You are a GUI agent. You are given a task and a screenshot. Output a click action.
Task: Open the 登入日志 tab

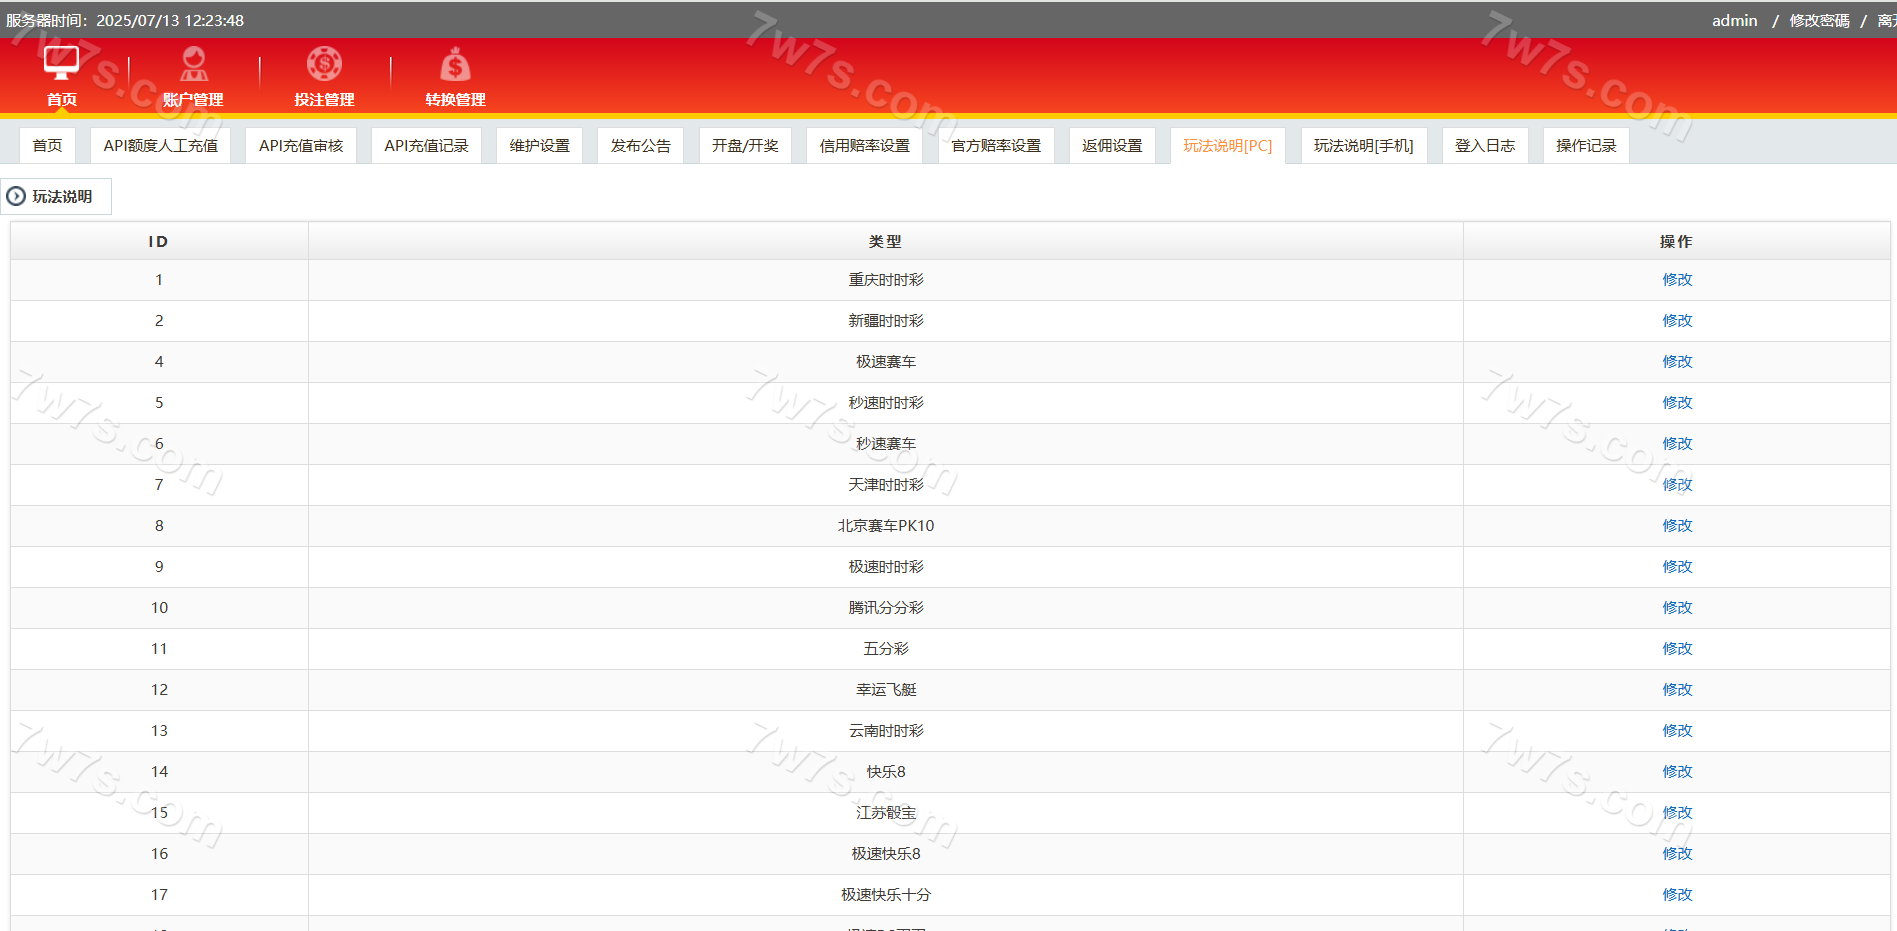coord(1484,146)
